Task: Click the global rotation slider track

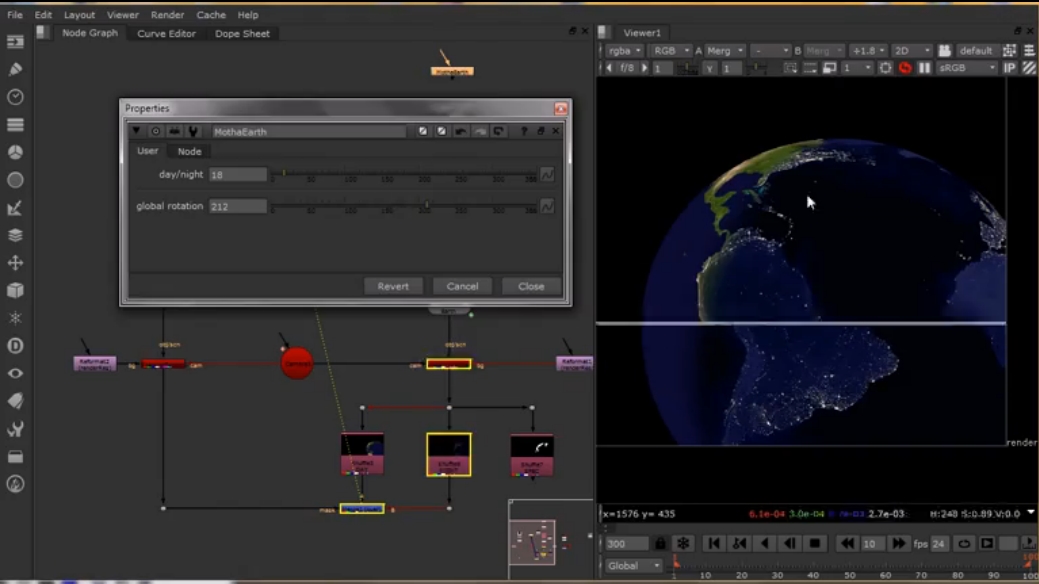Action: [x=404, y=206]
